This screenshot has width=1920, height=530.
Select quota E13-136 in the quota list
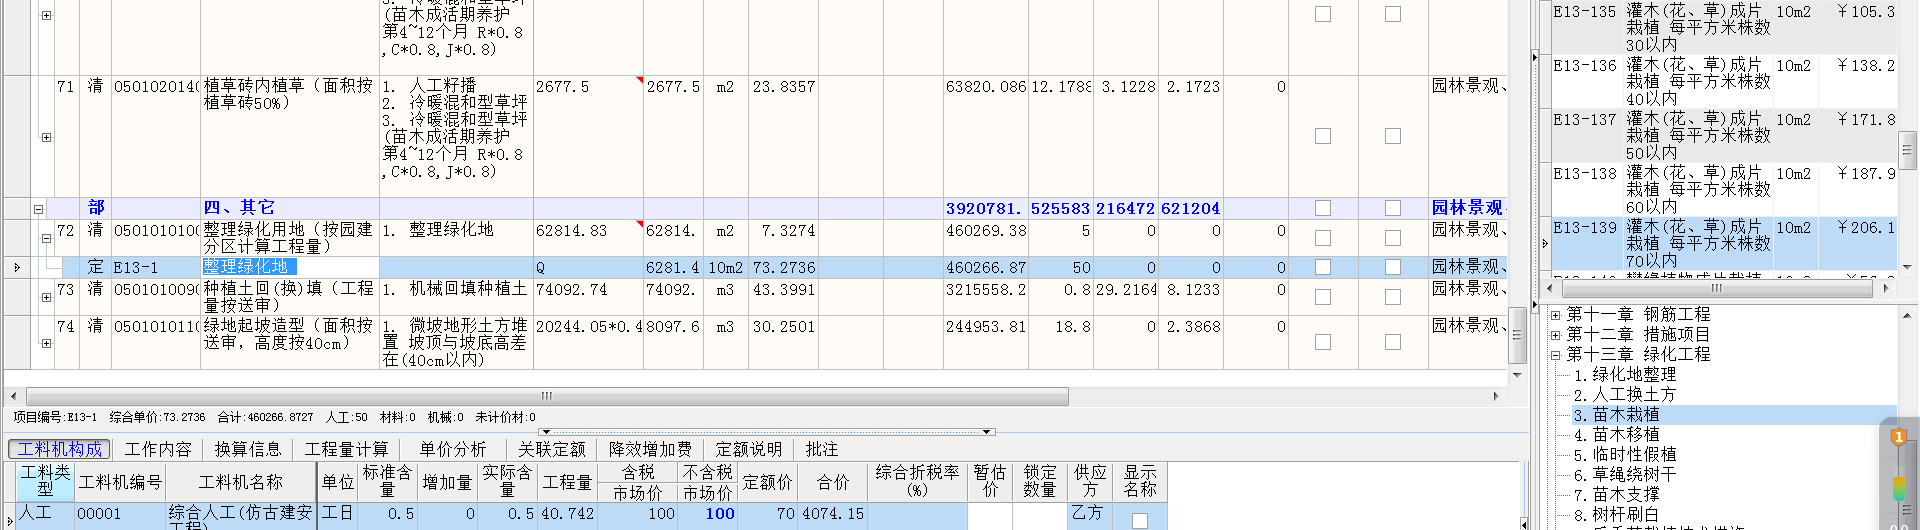[x=1724, y=82]
